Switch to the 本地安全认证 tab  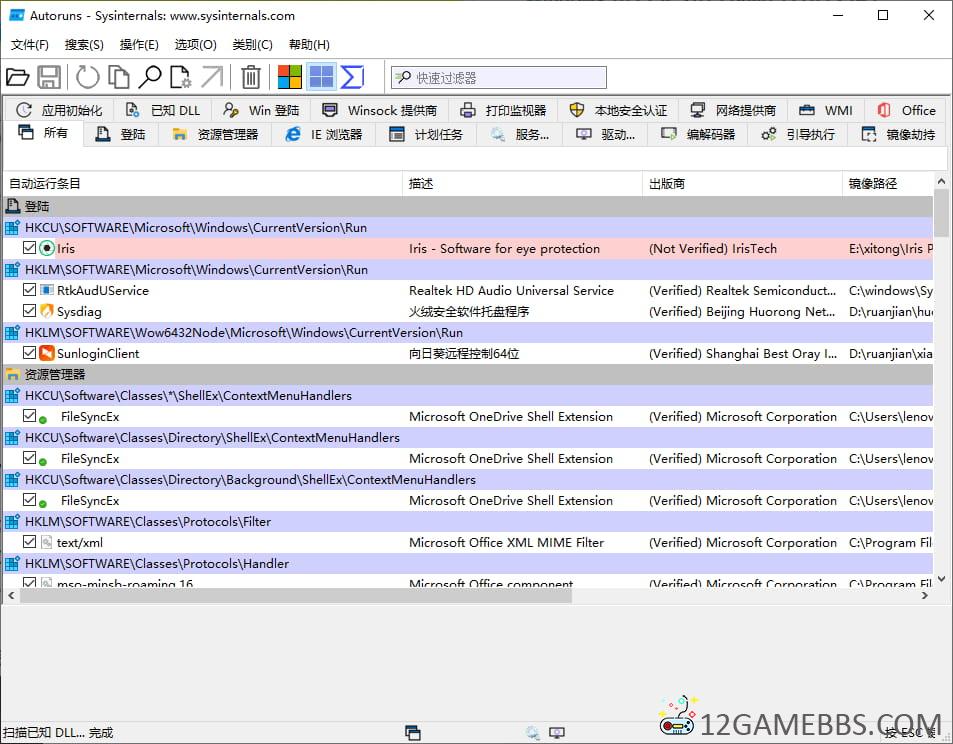coord(618,110)
